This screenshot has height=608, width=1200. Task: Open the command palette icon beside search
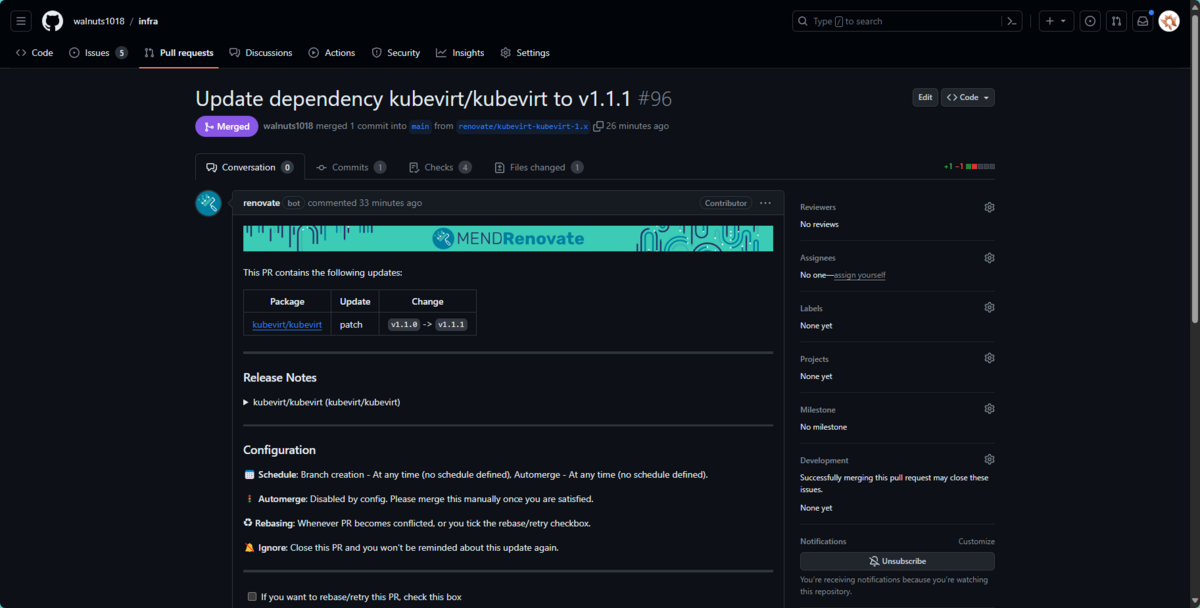click(x=1011, y=20)
